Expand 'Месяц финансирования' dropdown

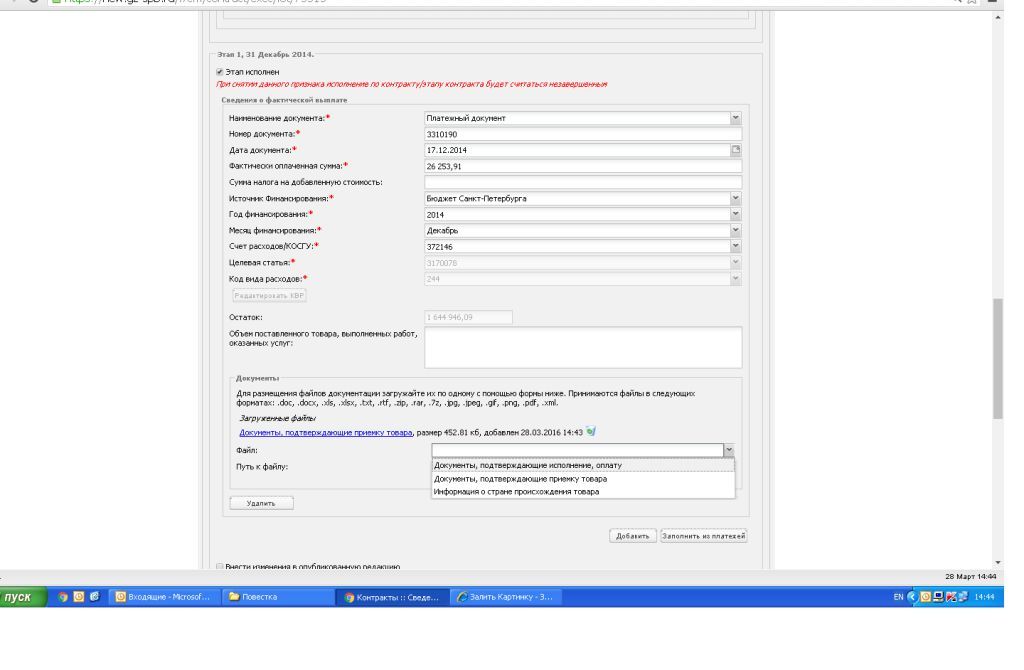tap(735, 231)
